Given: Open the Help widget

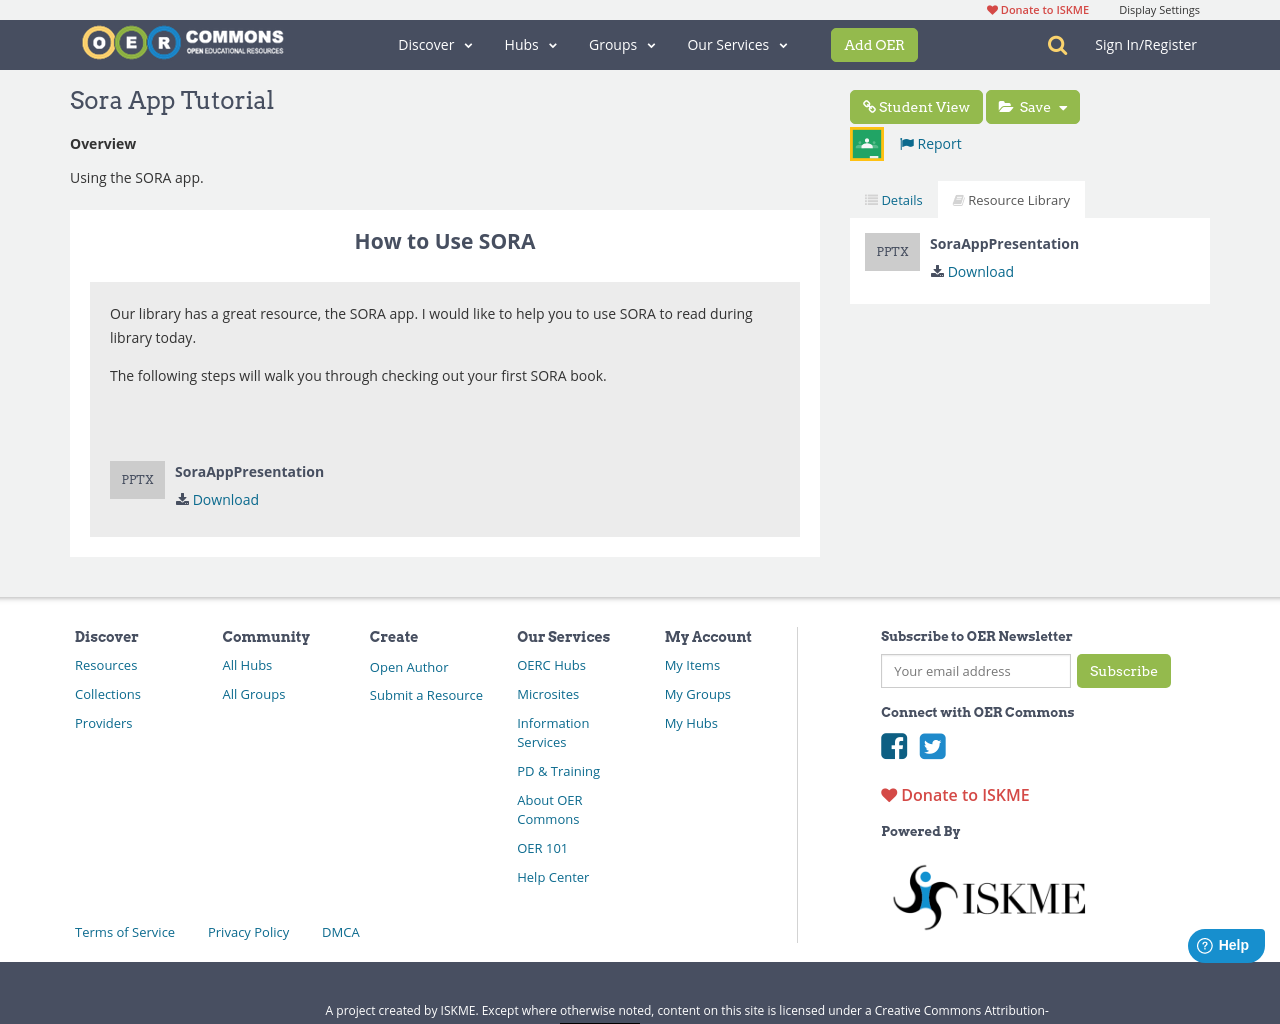Looking at the screenshot, I should click(x=1226, y=945).
